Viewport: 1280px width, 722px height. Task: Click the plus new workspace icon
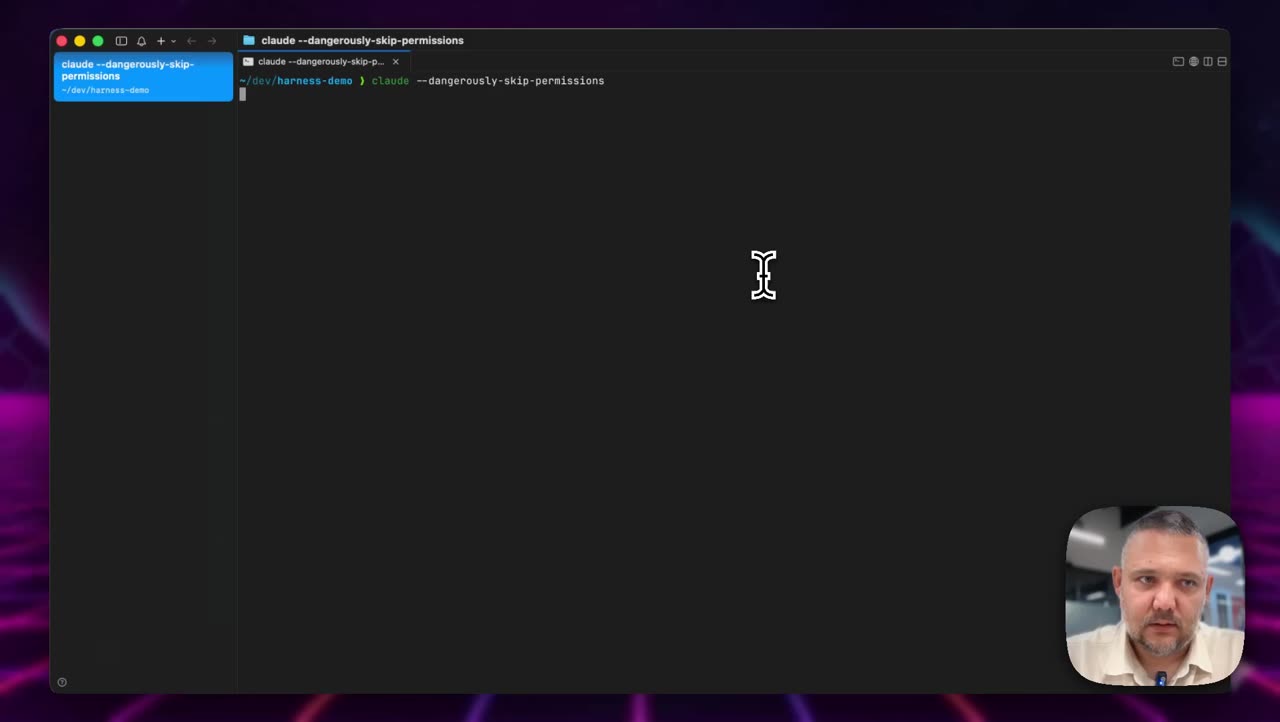pyautogui.click(x=161, y=41)
